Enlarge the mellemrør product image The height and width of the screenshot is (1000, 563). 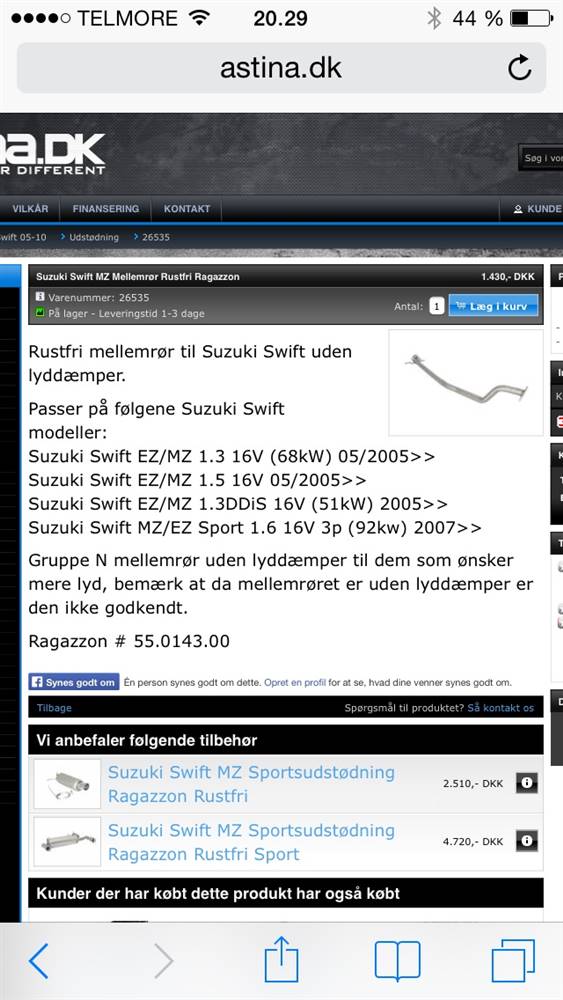[466, 383]
